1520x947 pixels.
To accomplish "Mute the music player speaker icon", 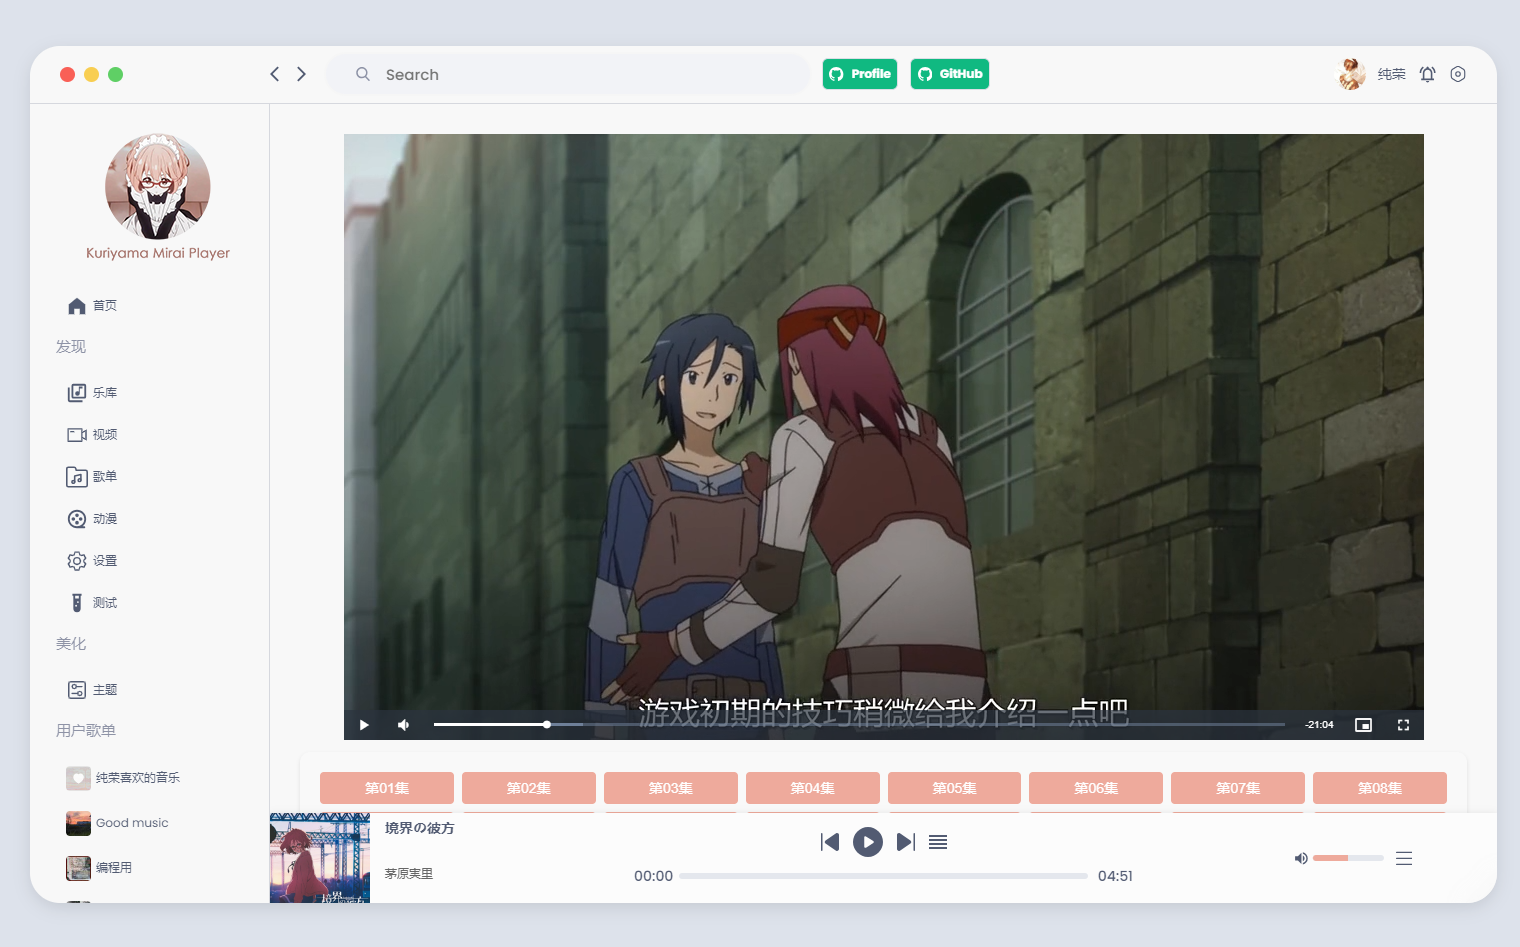I will pyautogui.click(x=1301, y=858).
